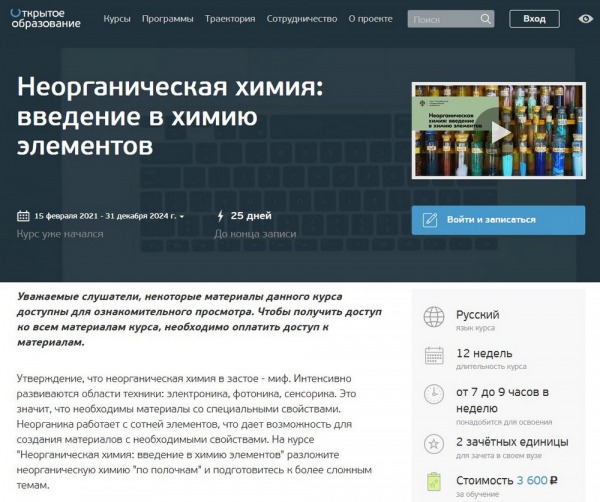Image resolution: width=600 pixels, height=502 pixels.
Task: Open the Курсы menu
Action: click(x=117, y=19)
